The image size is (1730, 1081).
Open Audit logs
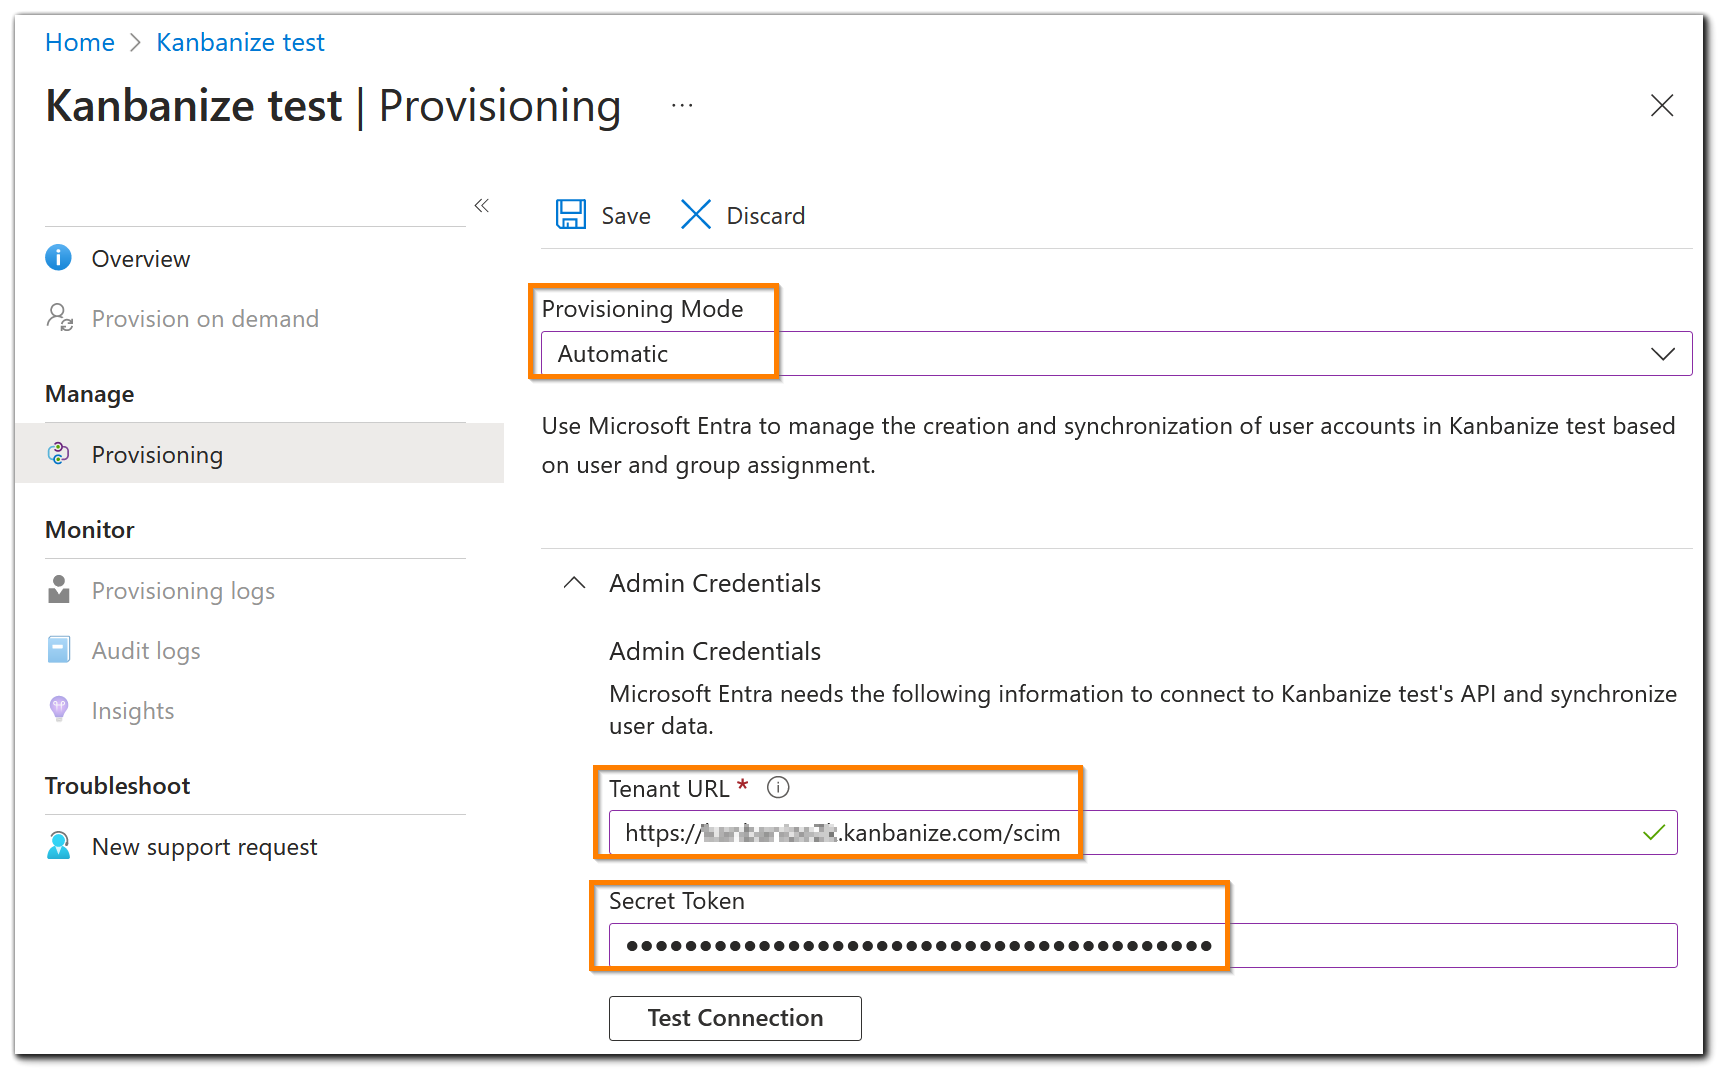tap(146, 651)
